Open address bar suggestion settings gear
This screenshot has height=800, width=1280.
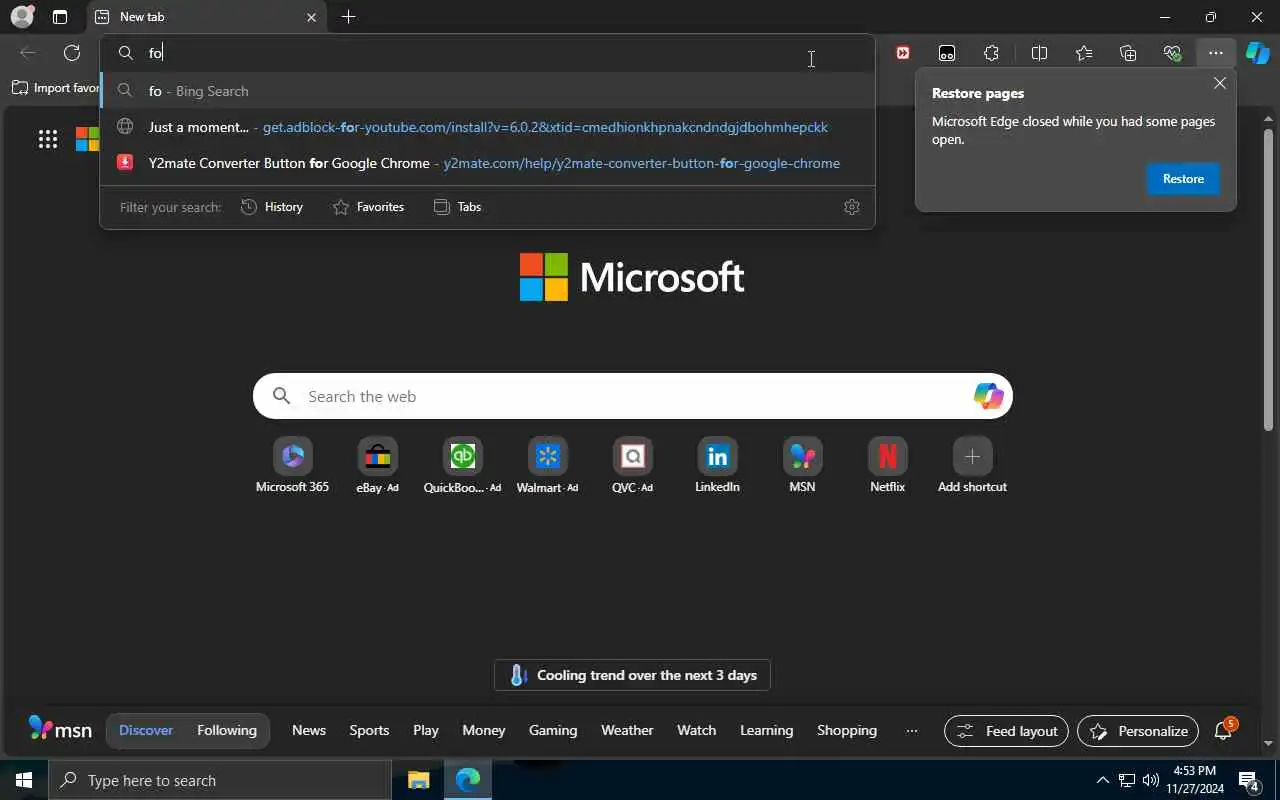pos(852,207)
